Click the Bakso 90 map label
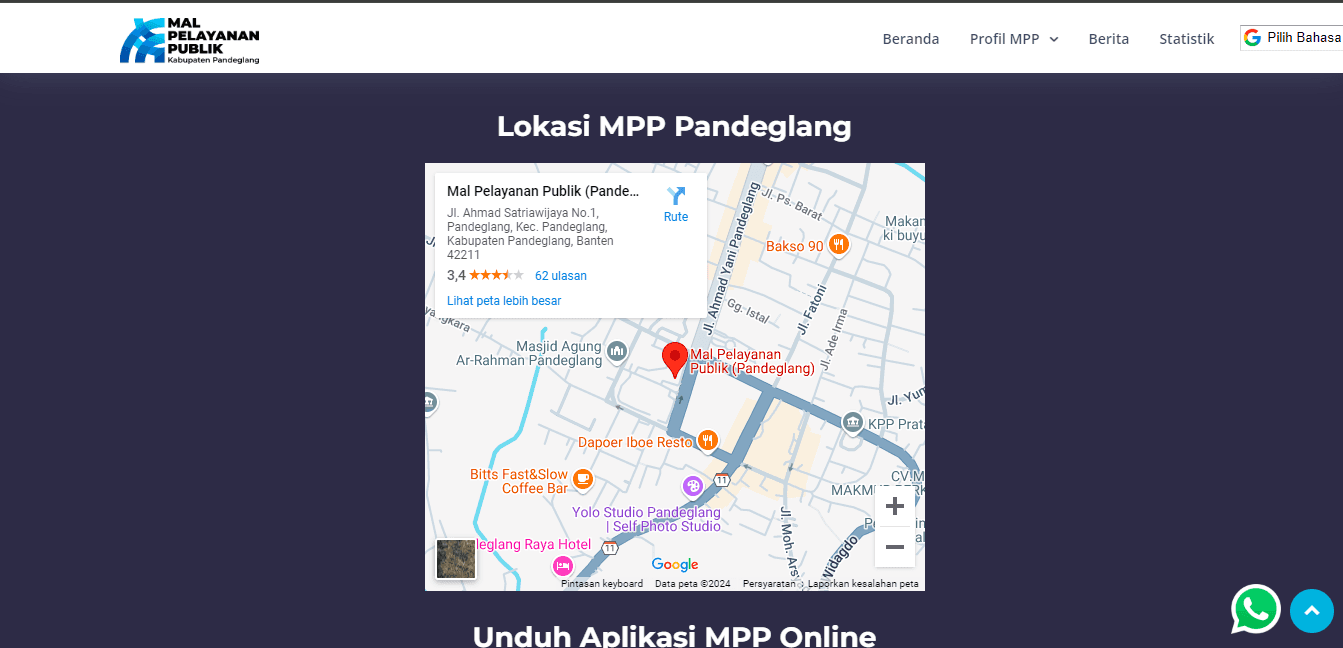The width and height of the screenshot is (1343, 648). (795, 246)
